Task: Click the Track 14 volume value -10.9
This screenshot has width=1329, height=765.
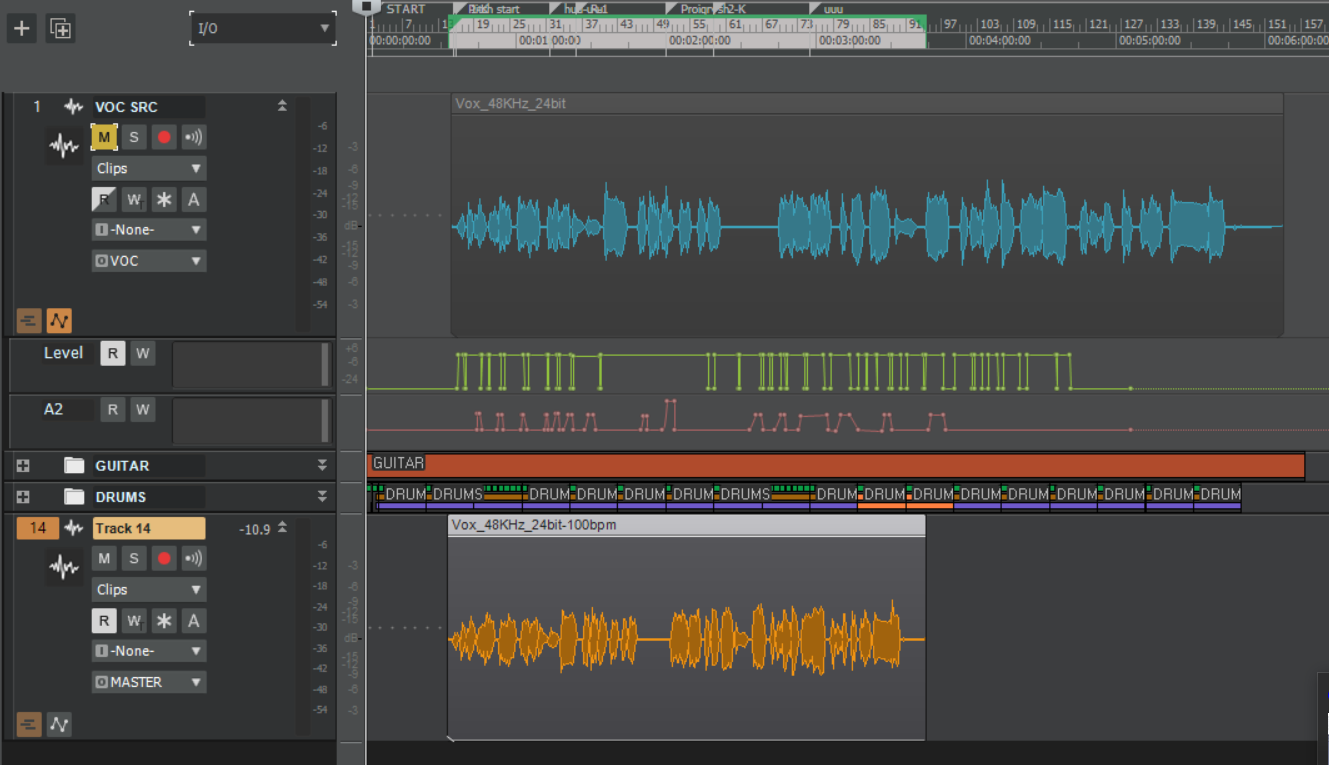Action: point(255,529)
